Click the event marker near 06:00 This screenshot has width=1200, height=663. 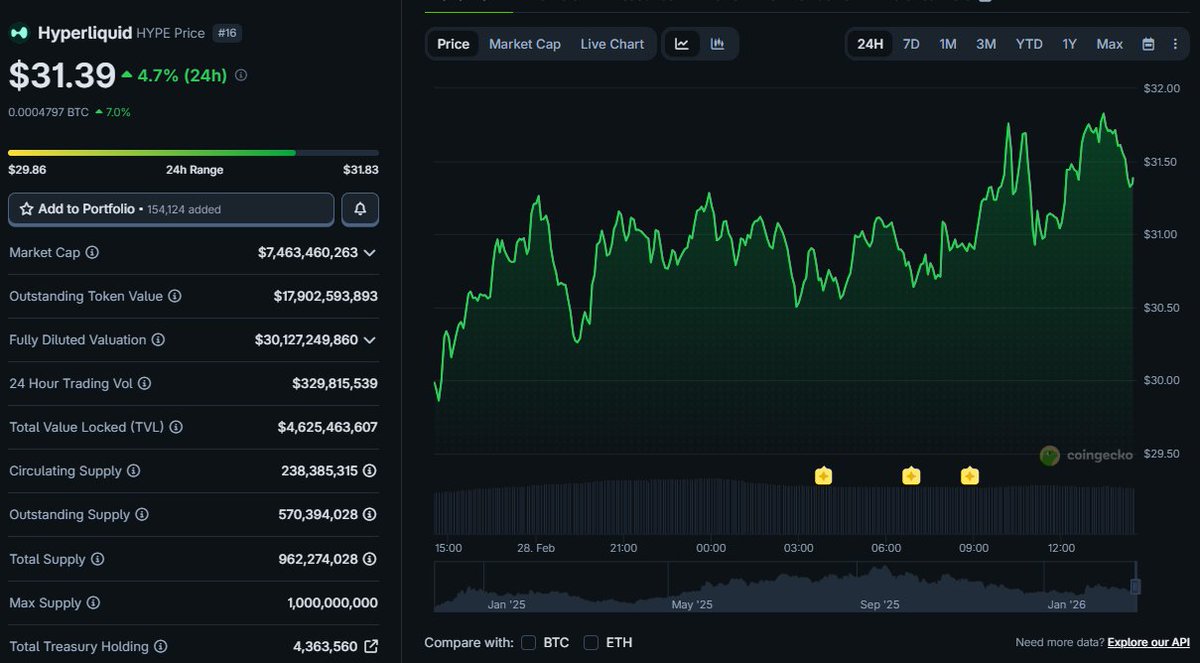point(911,476)
